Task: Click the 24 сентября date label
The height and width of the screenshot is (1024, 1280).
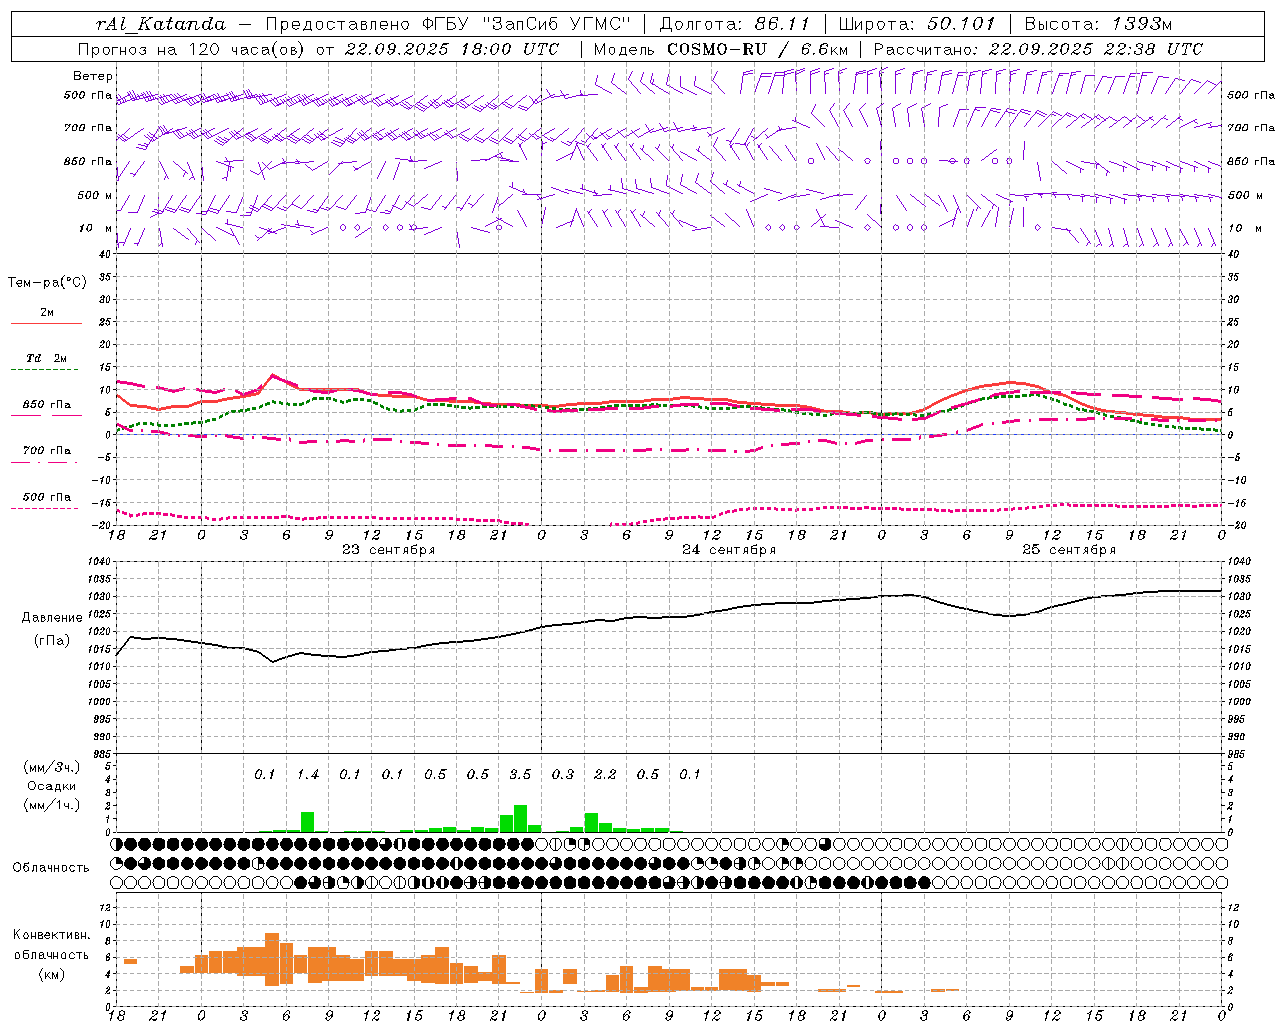Action: pos(729,550)
